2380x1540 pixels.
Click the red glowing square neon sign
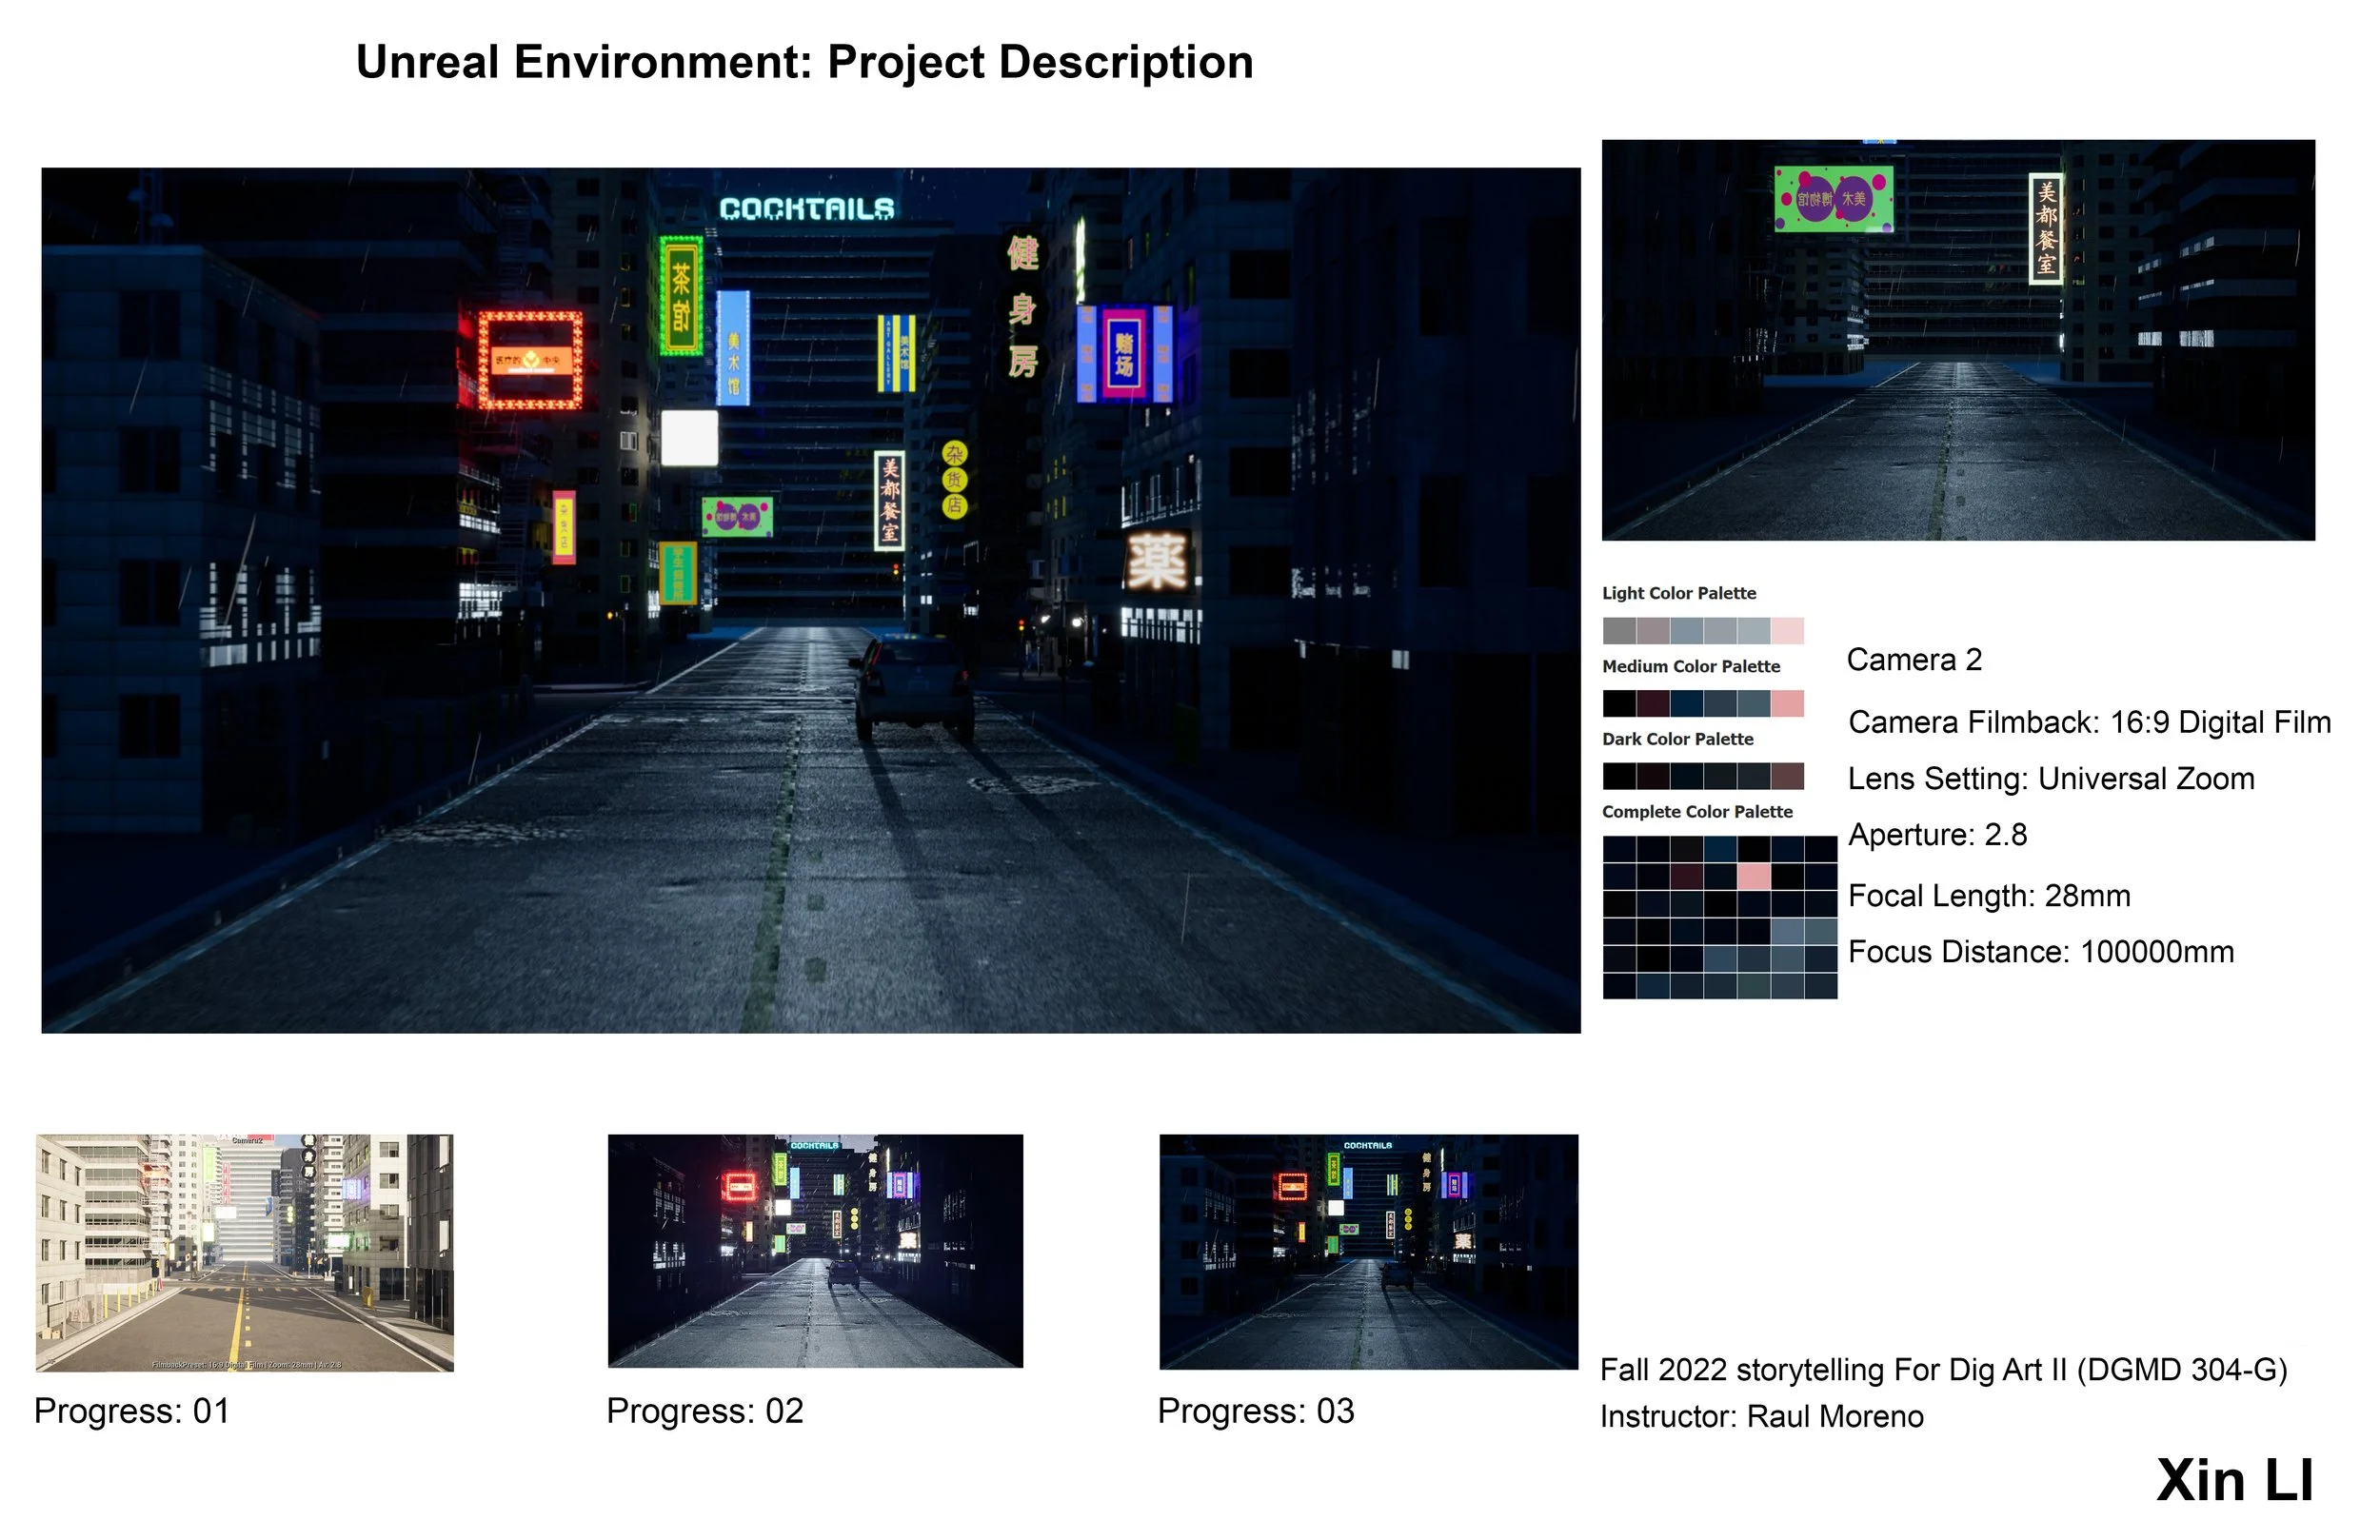click(530, 361)
